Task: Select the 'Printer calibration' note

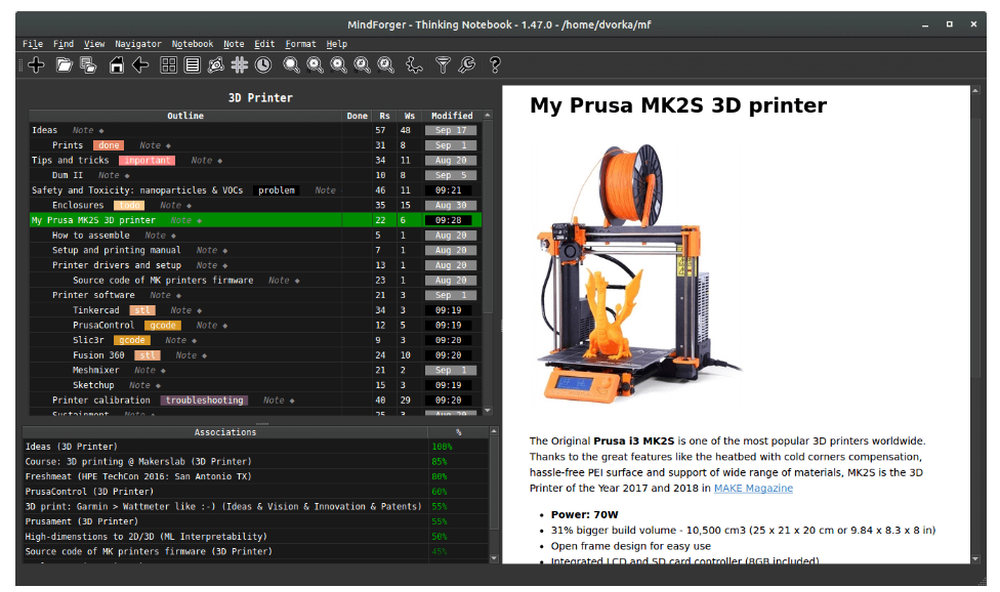Action: [x=255, y=400]
